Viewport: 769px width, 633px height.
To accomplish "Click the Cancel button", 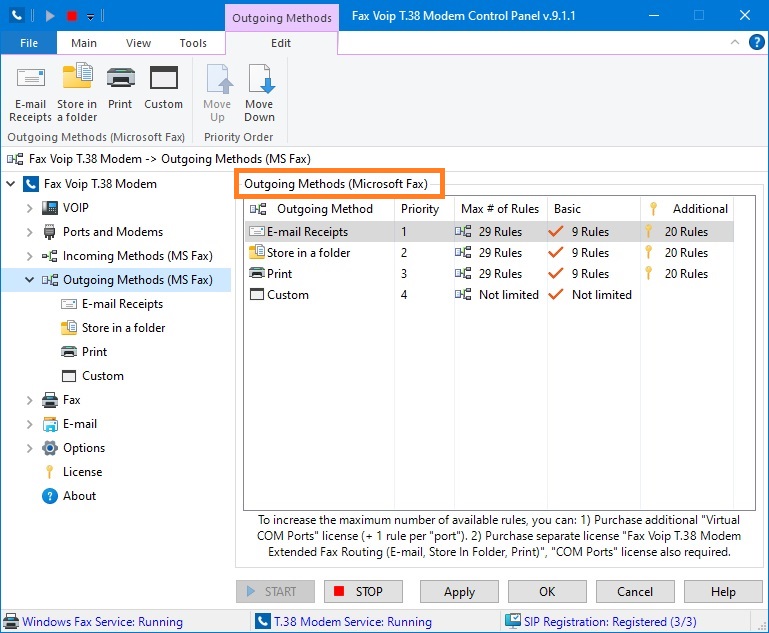I will click(635, 592).
